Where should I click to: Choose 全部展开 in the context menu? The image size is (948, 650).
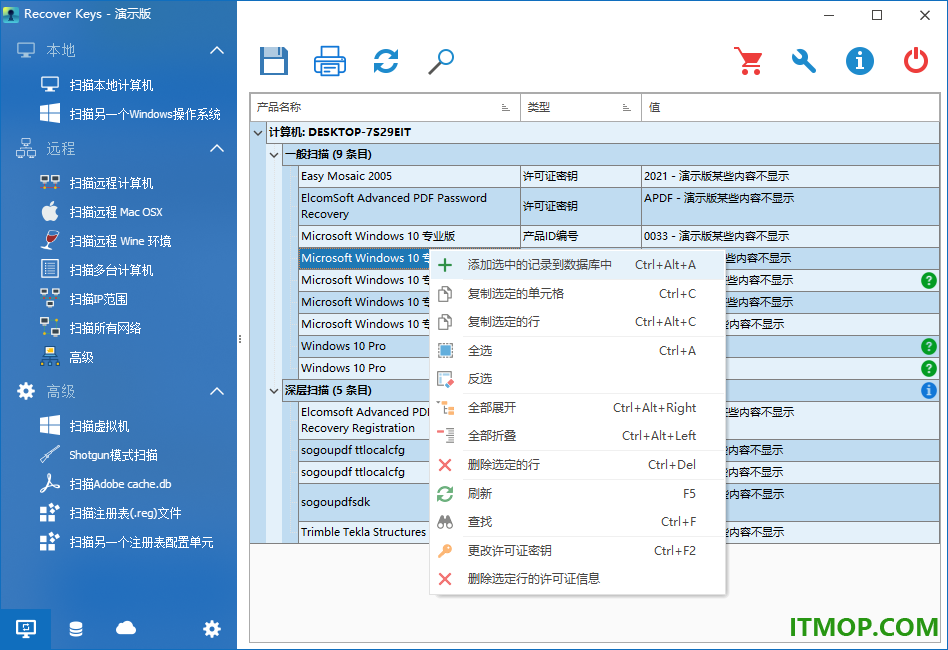[x=577, y=408]
